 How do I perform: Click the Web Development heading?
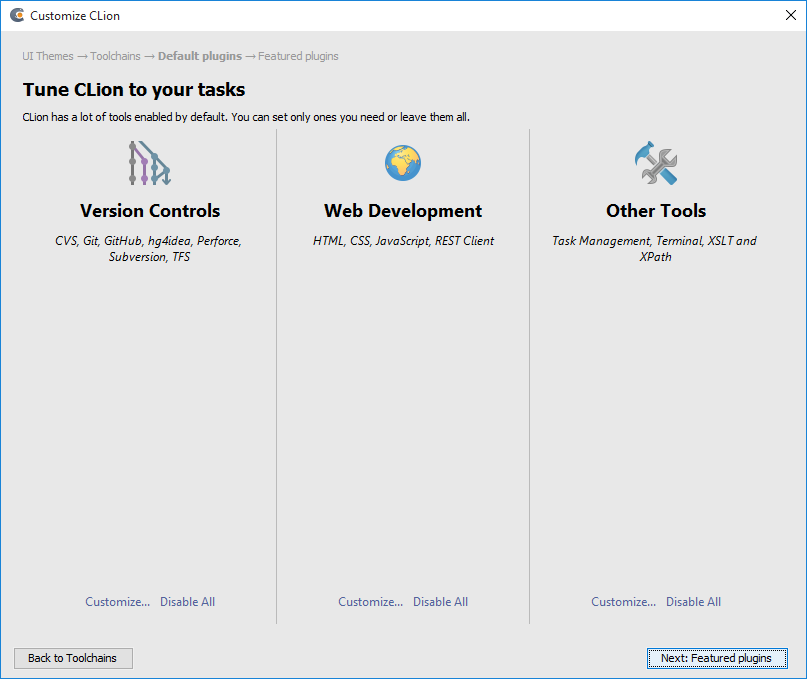point(403,211)
